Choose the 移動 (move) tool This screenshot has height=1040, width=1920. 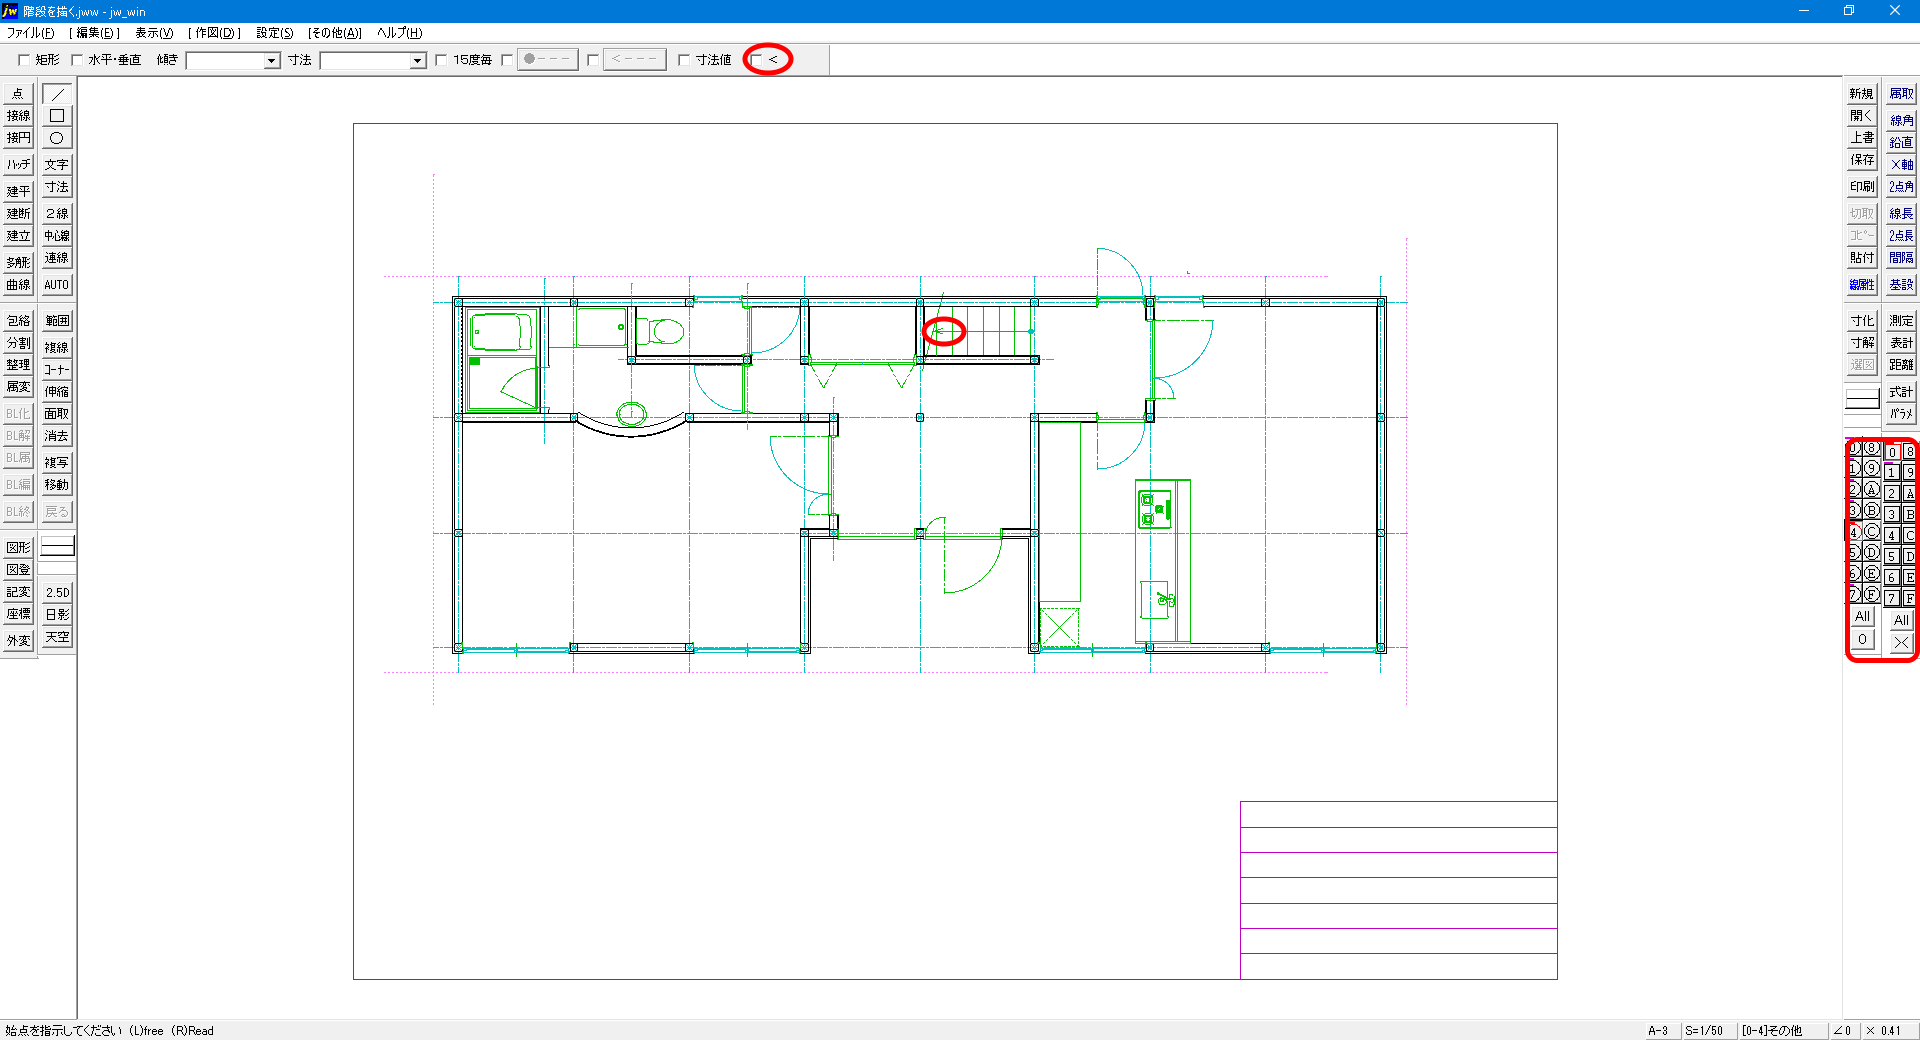click(x=57, y=484)
